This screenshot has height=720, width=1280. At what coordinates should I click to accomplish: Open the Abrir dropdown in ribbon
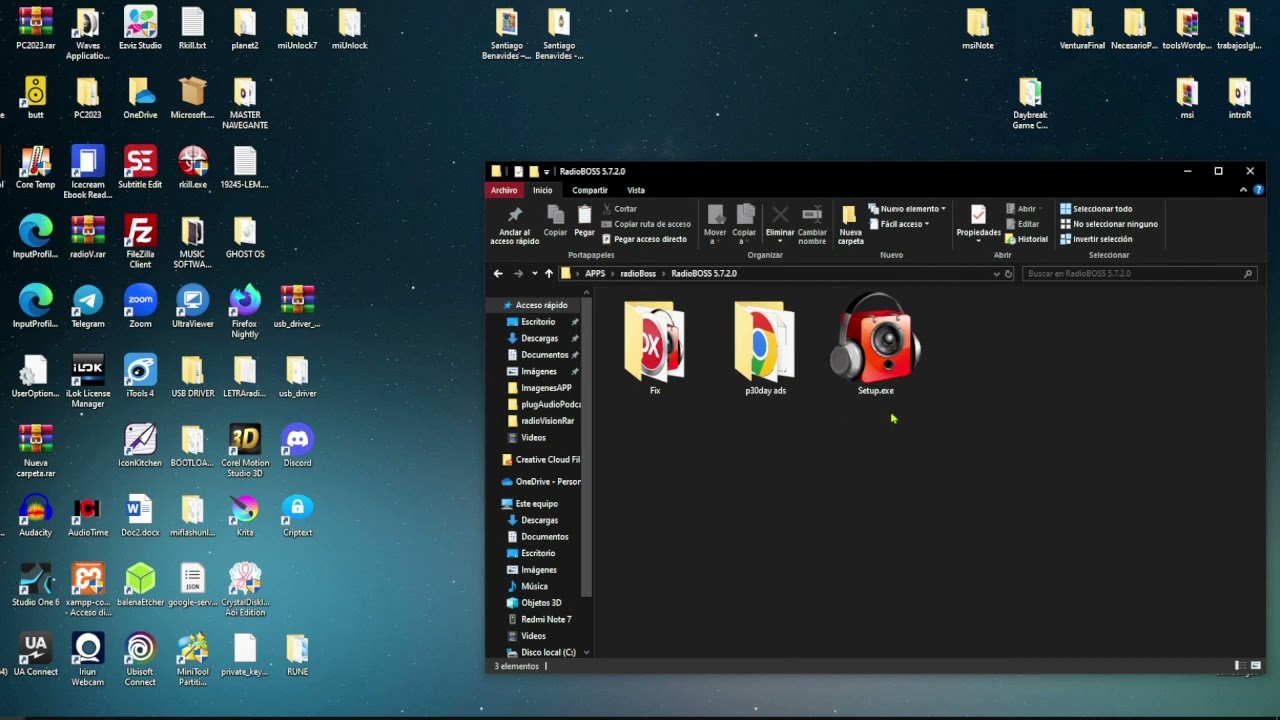point(1025,209)
